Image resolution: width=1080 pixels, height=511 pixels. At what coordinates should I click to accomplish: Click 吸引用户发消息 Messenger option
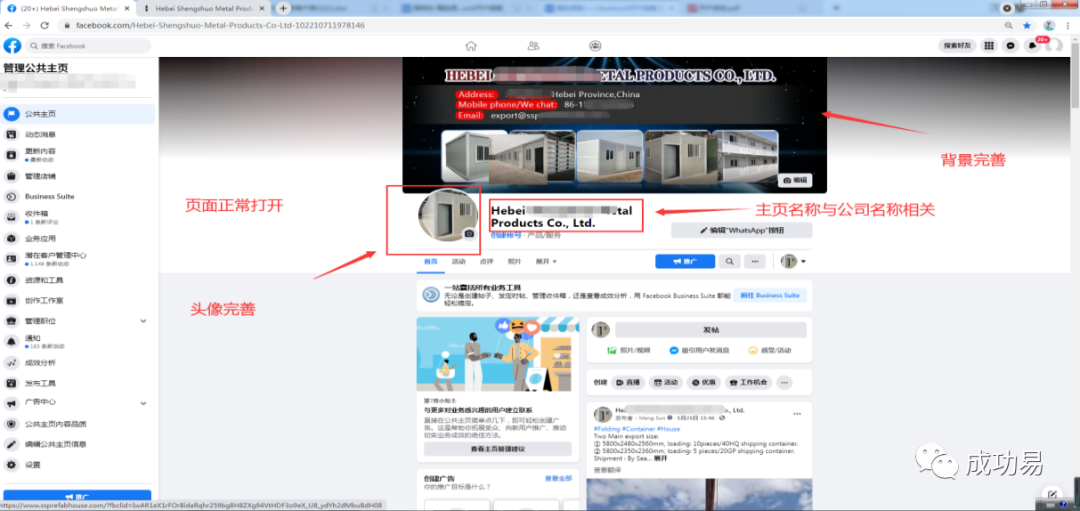[x=699, y=351]
